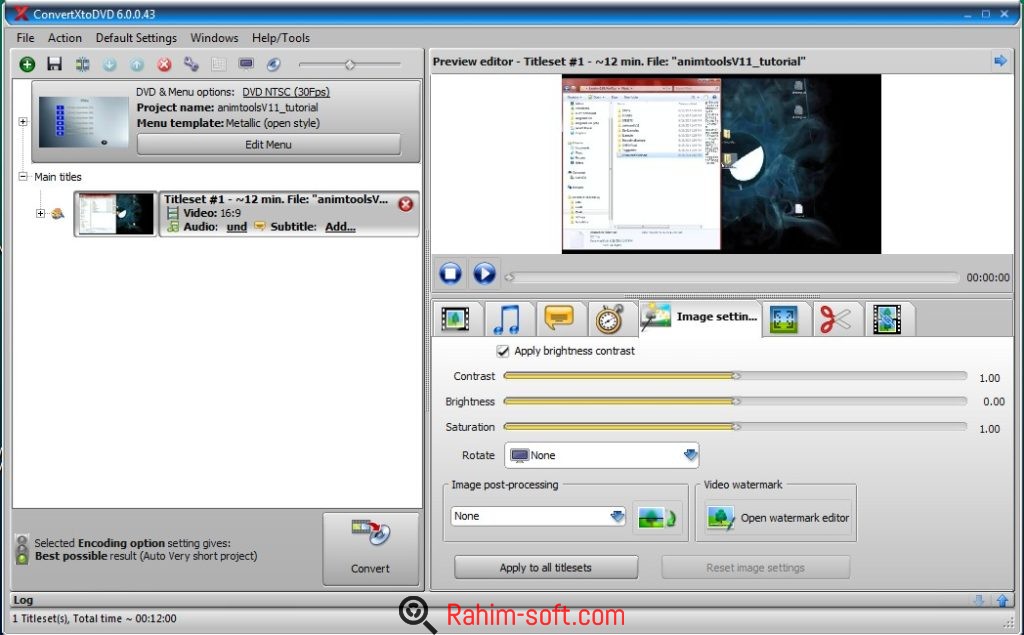The width and height of the screenshot is (1024, 635).
Task: Switch to the Audio tab with music notes
Action: tap(507, 319)
